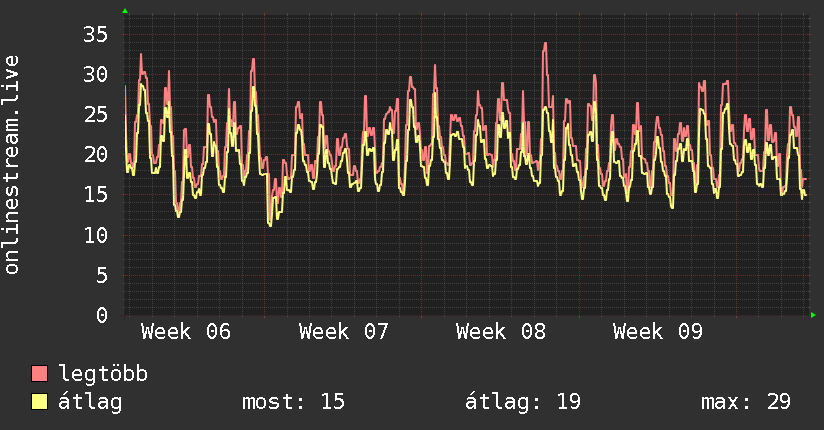Select the Week 08 axis label
824x430 pixels.
tap(500, 332)
